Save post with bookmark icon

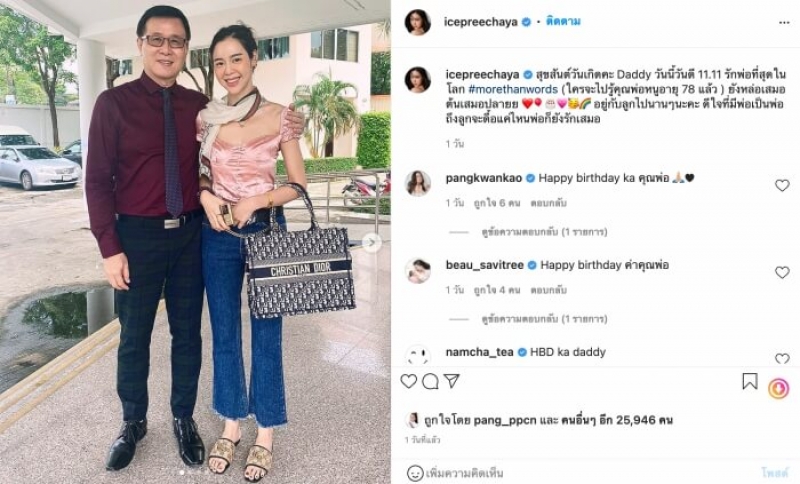749,381
